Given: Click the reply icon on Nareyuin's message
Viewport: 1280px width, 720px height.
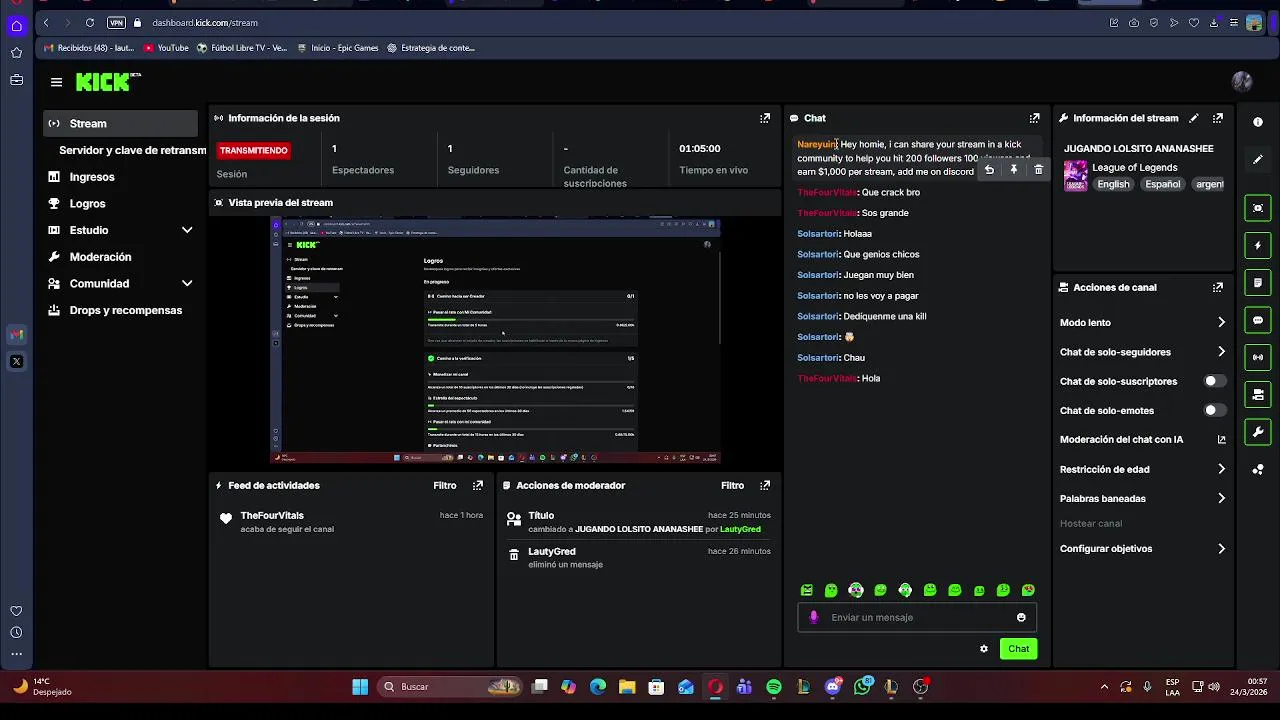Looking at the screenshot, I should coord(989,170).
